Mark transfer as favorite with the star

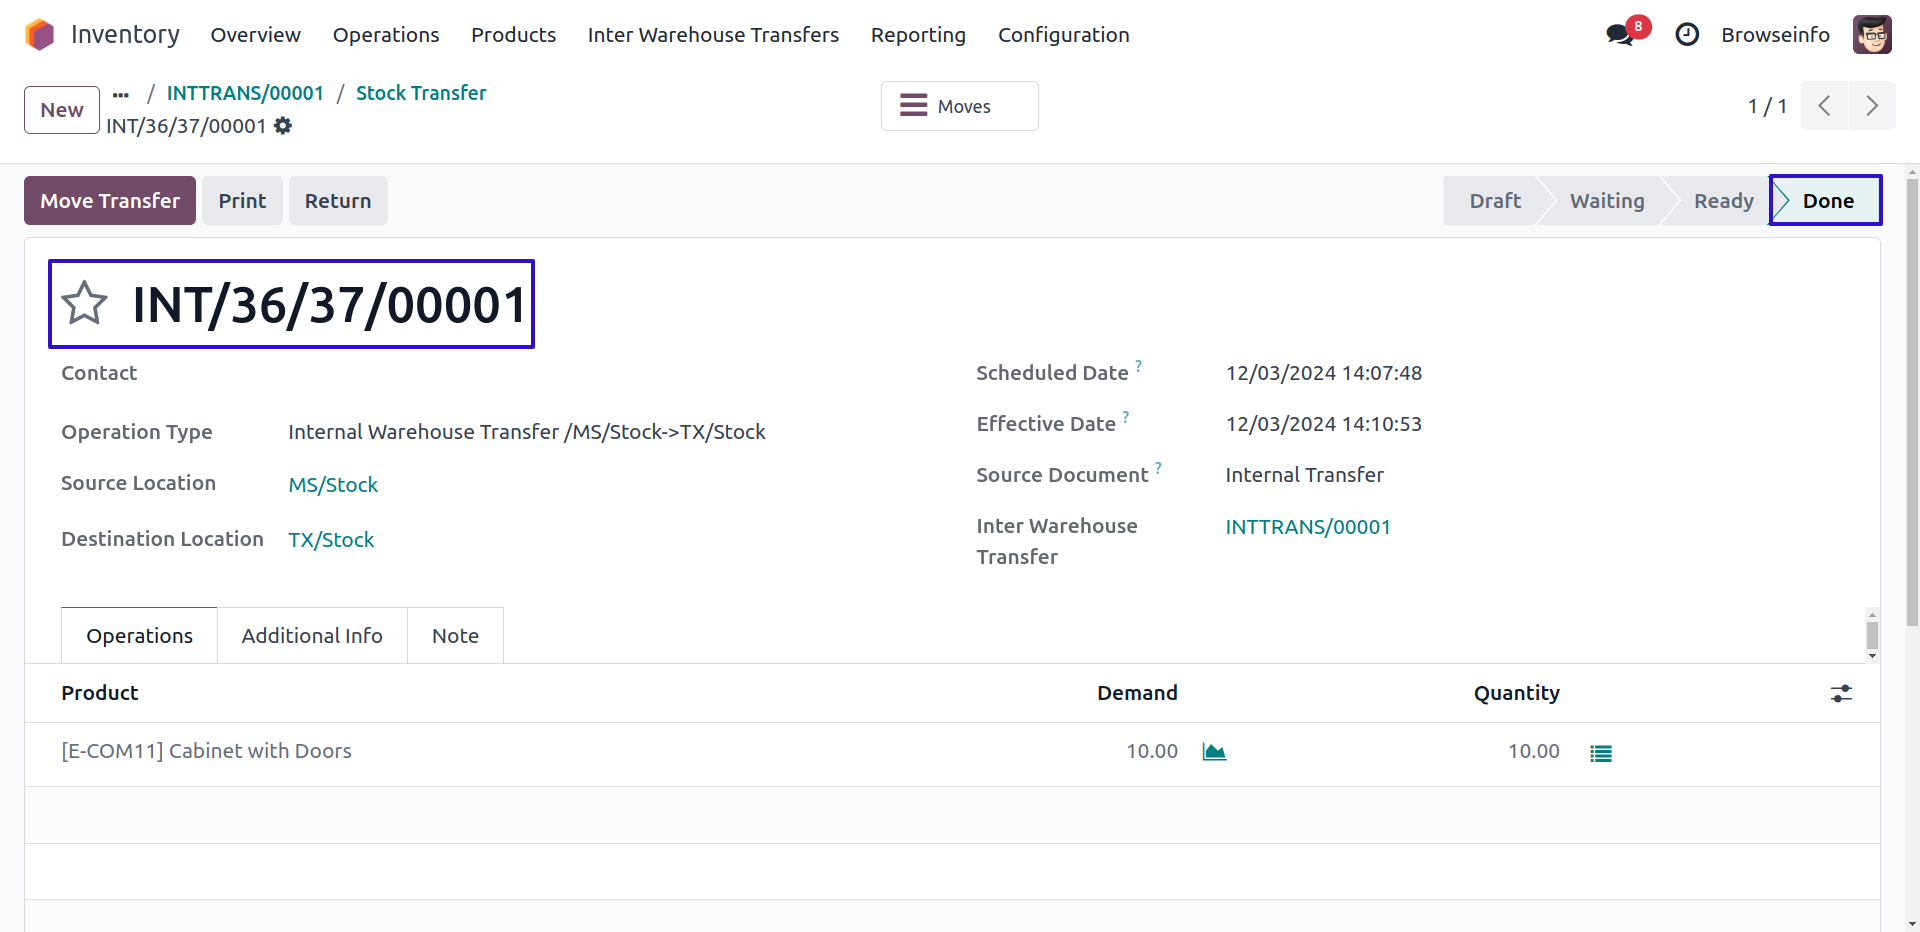[x=85, y=304]
